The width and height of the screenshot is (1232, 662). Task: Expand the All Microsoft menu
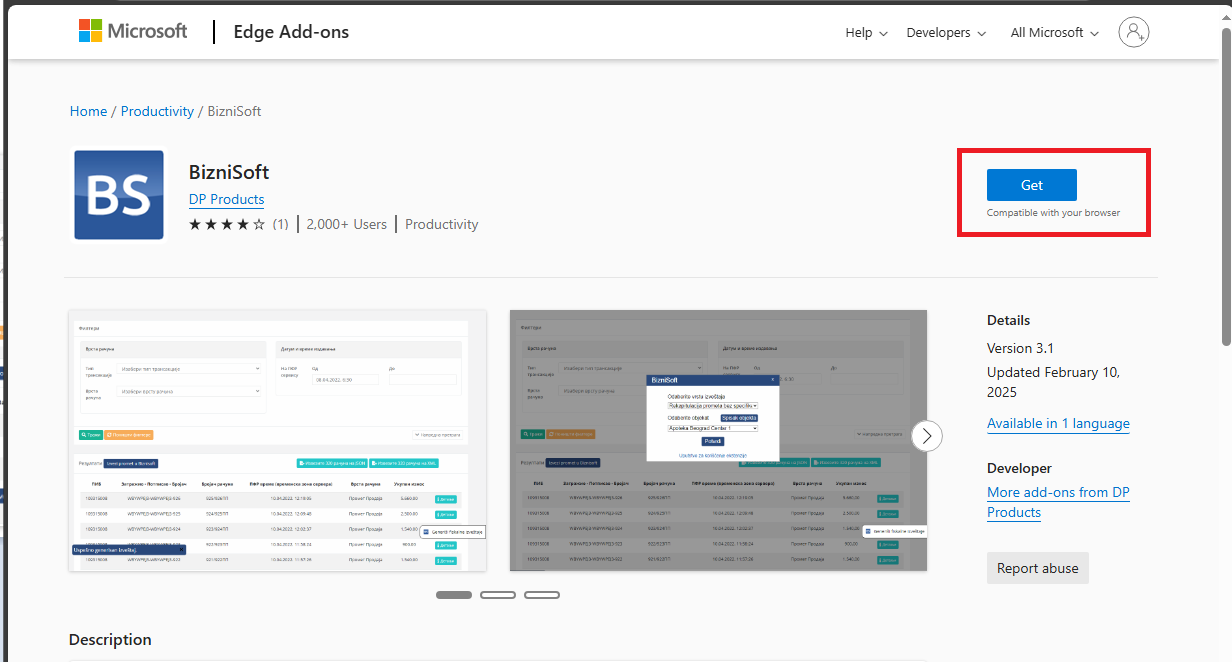pos(1054,33)
